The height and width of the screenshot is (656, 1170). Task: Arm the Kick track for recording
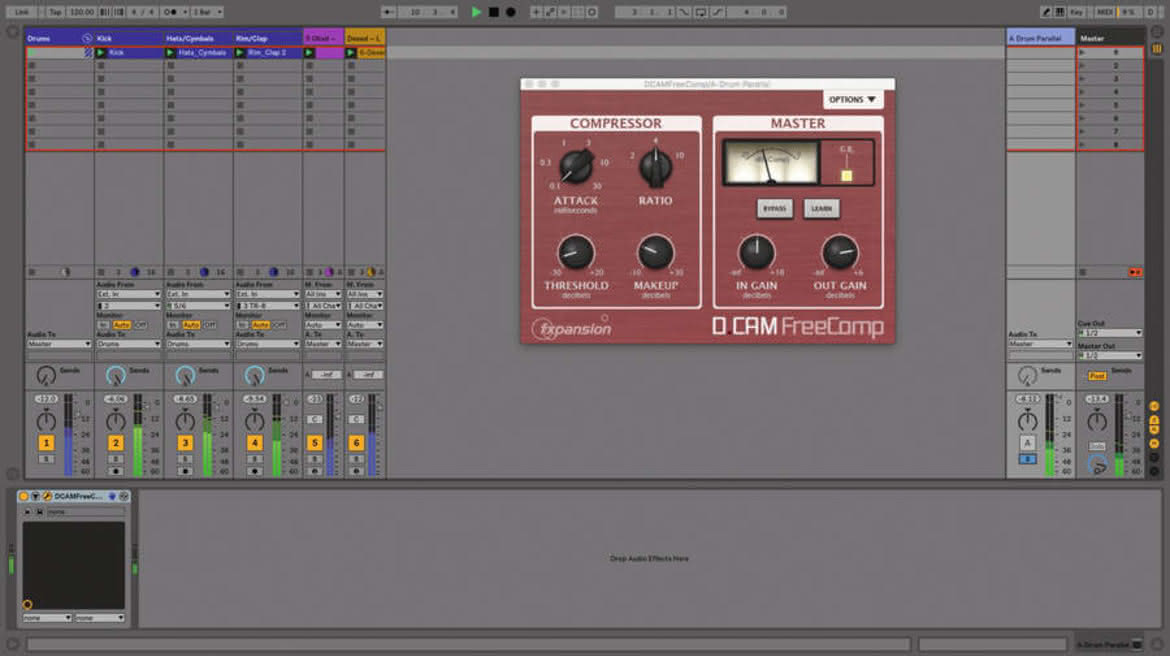pos(116,471)
